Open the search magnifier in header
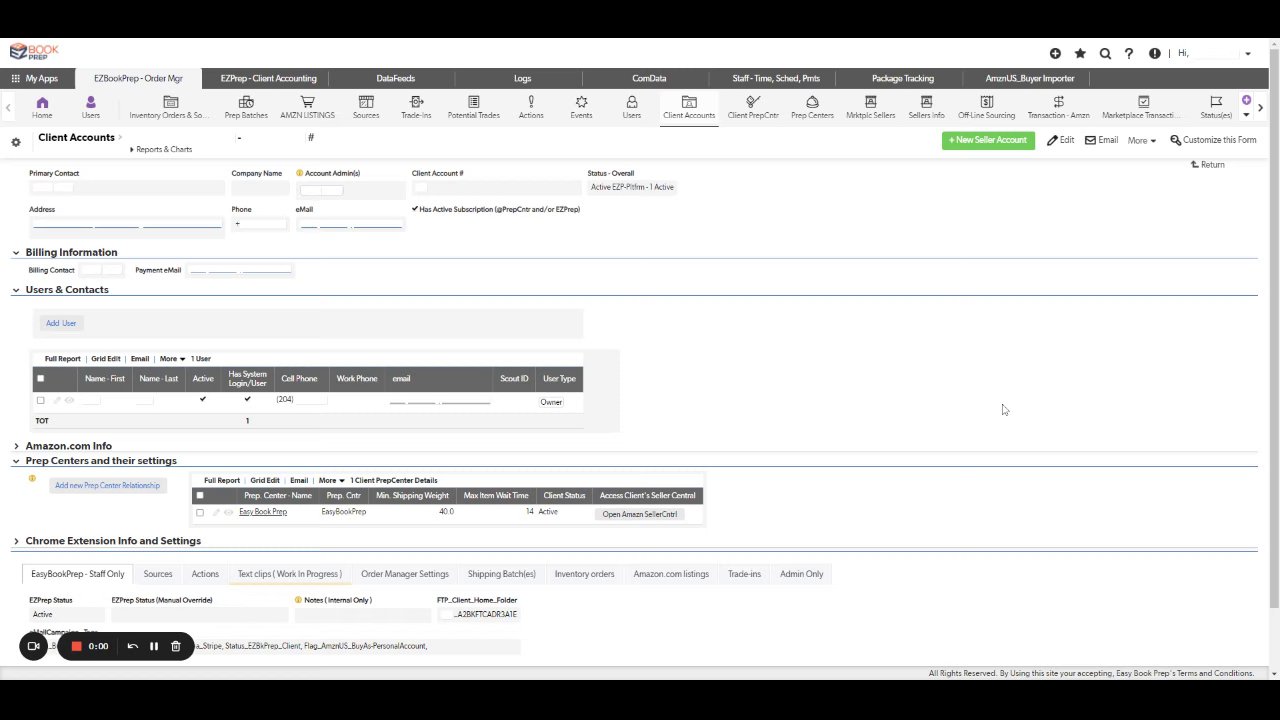 (x=1105, y=53)
